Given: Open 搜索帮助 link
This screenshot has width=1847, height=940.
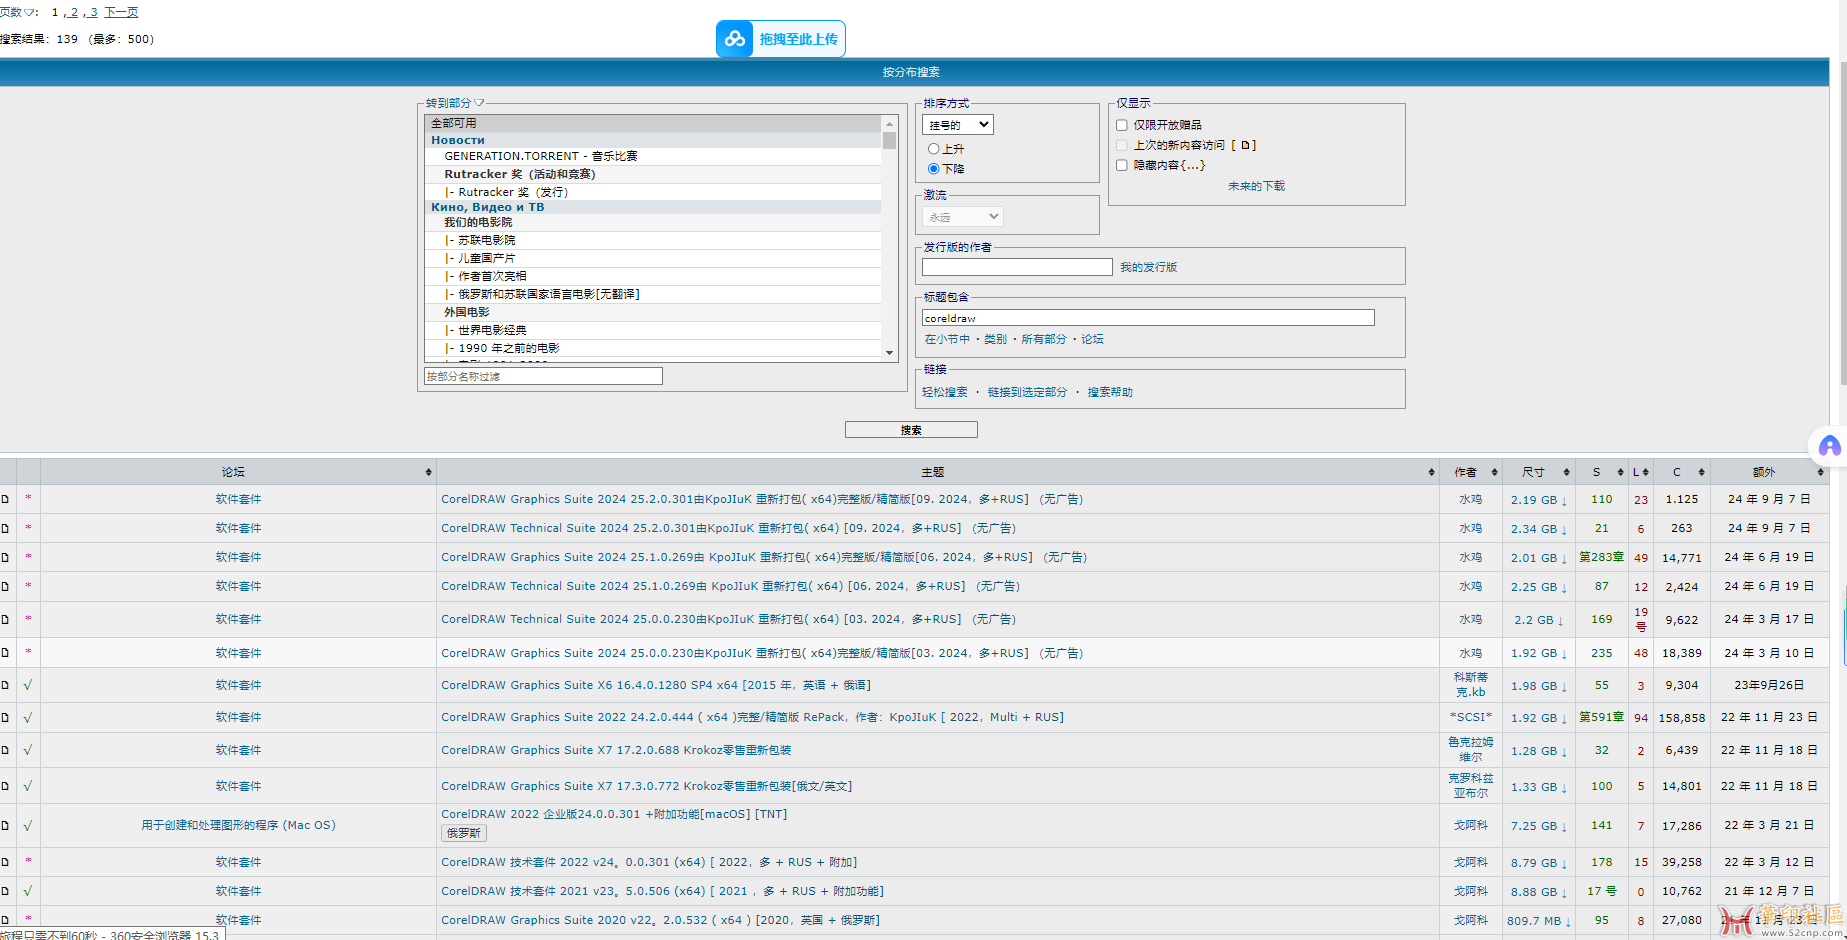Looking at the screenshot, I should click(1110, 392).
